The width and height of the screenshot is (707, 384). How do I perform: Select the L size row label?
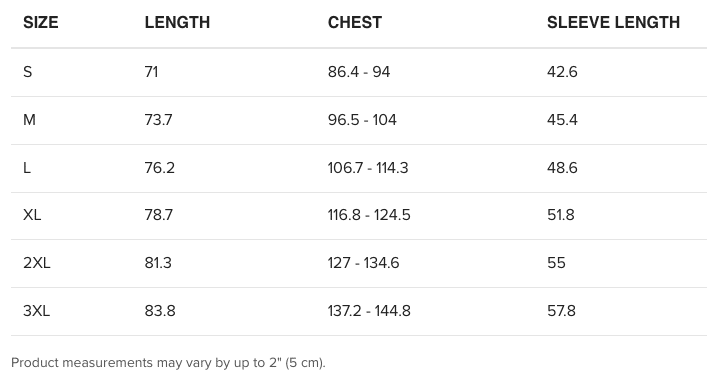(27, 168)
